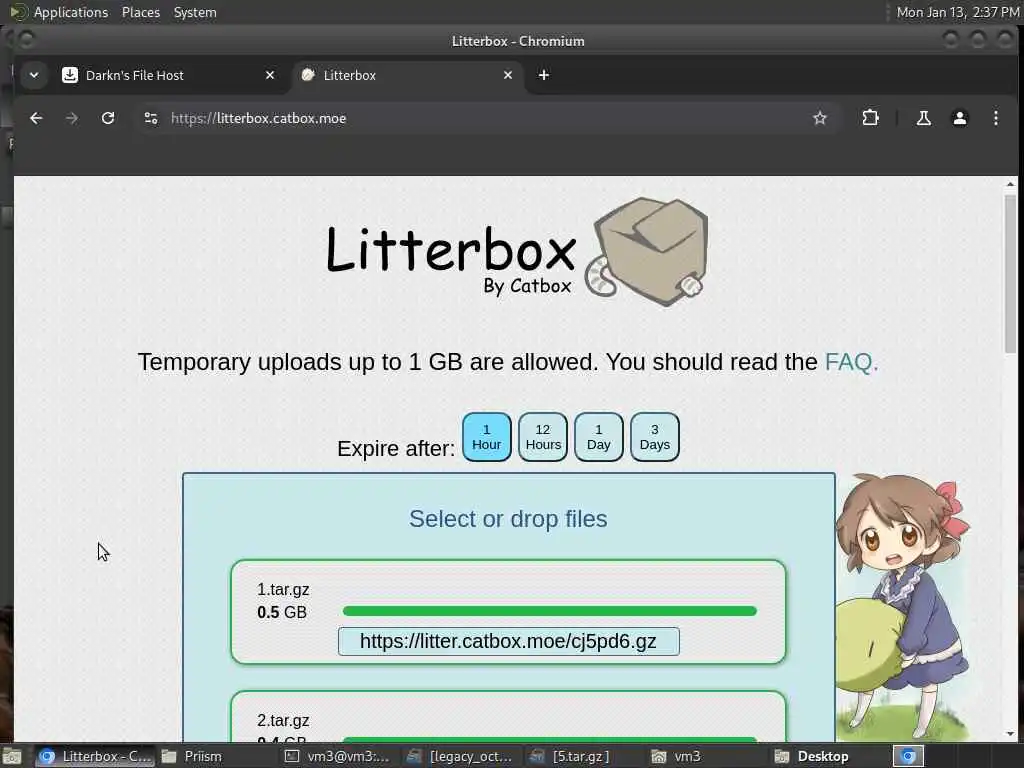This screenshot has height=768, width=1024.
Task: Expand the tab search dropdown arrow
Action: point(34,75)
